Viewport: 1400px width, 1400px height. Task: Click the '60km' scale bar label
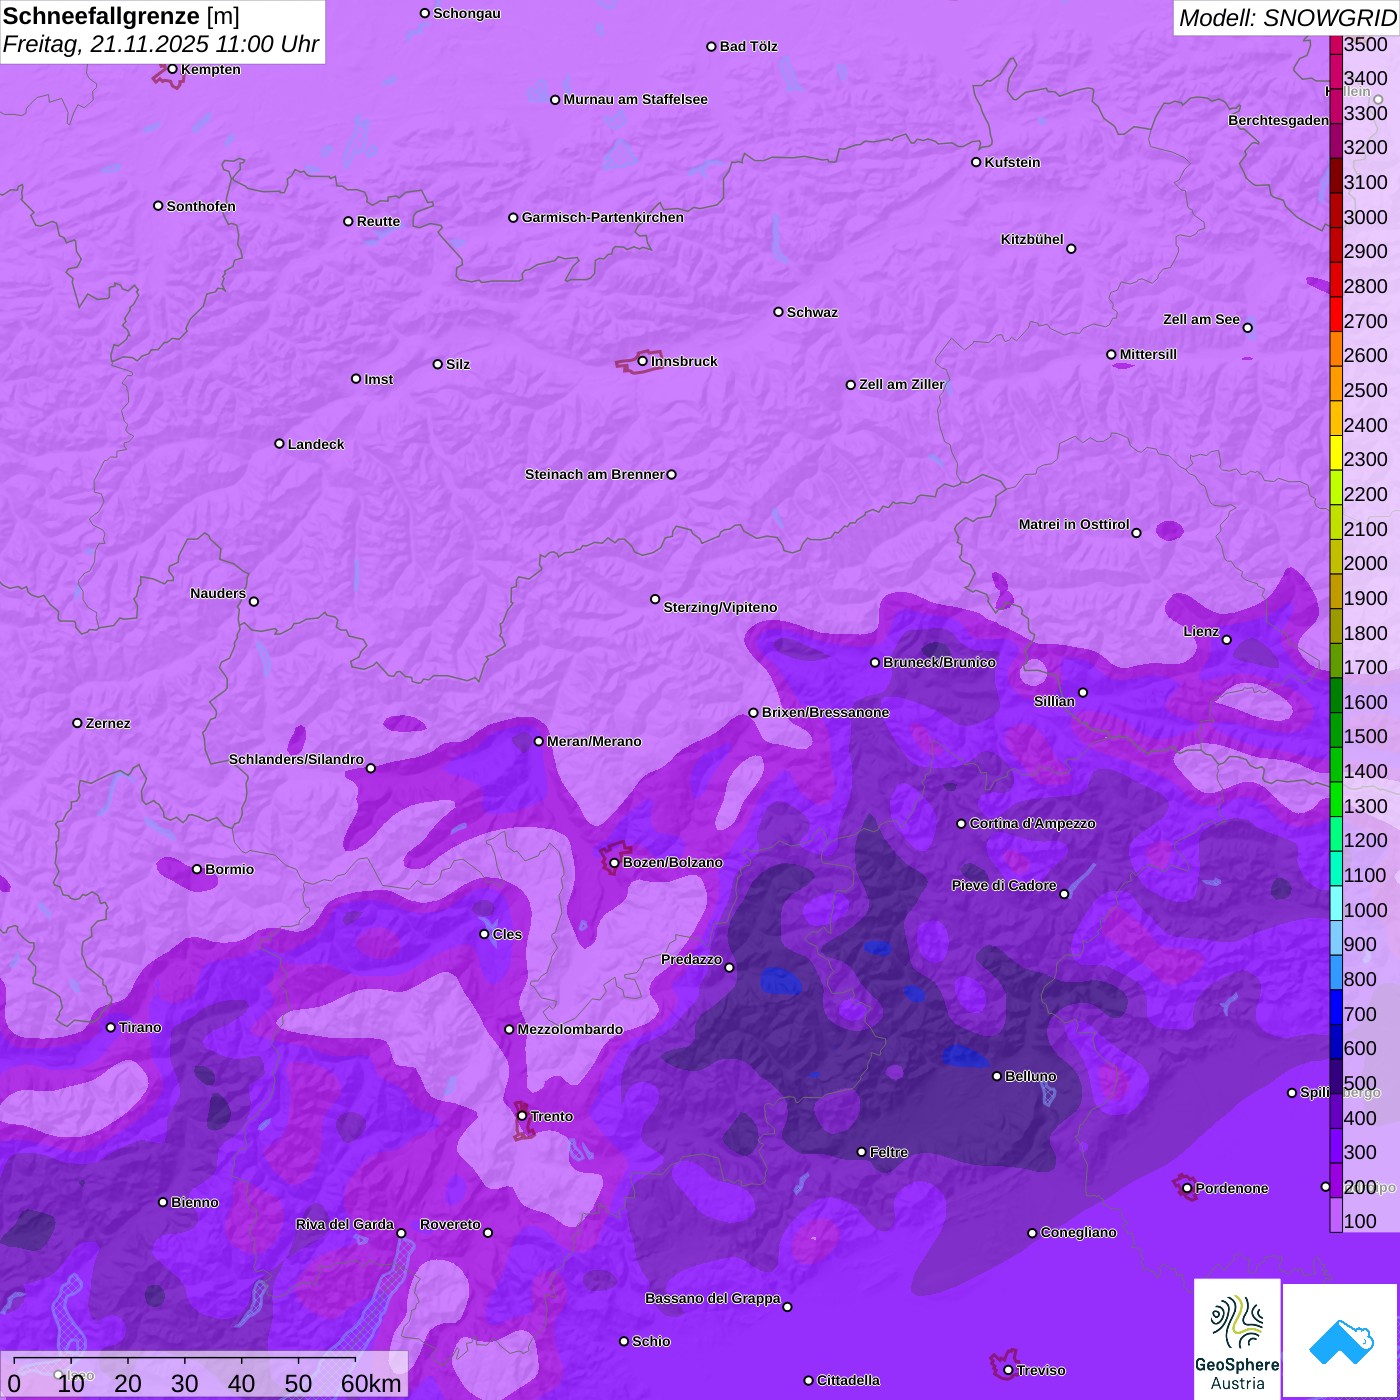(371, 1383)
